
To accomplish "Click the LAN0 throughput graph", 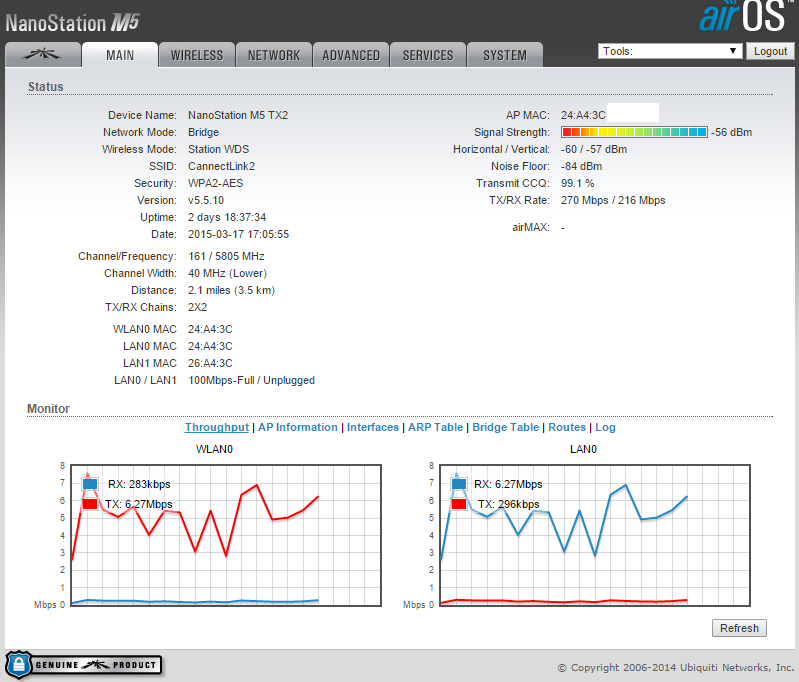I will [595, 535].
